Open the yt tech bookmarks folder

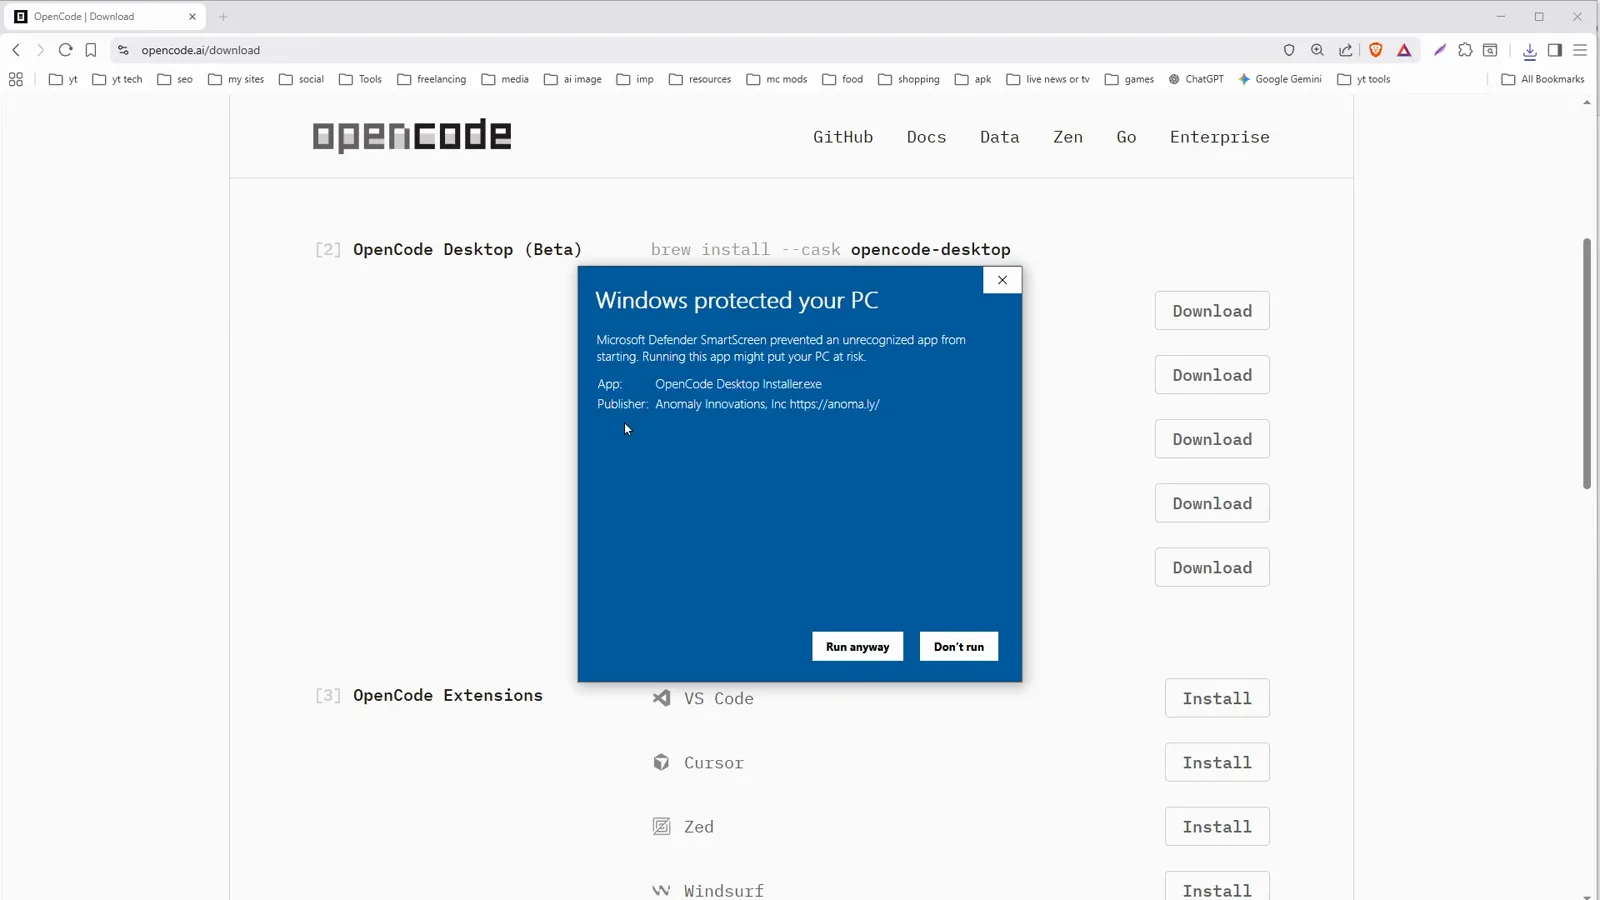tap(117, 79)
